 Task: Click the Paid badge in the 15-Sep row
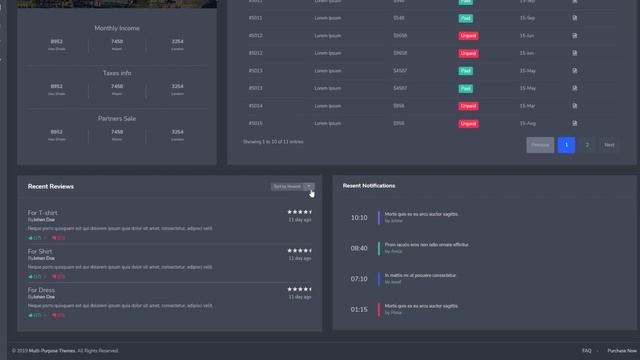[x=465, y=18]
